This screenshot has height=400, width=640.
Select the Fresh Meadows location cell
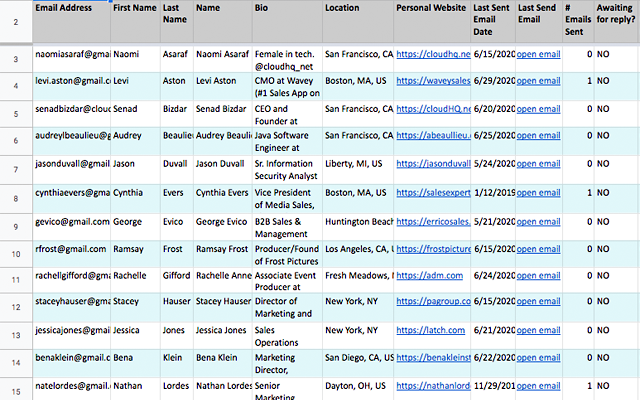coord(358,280)
